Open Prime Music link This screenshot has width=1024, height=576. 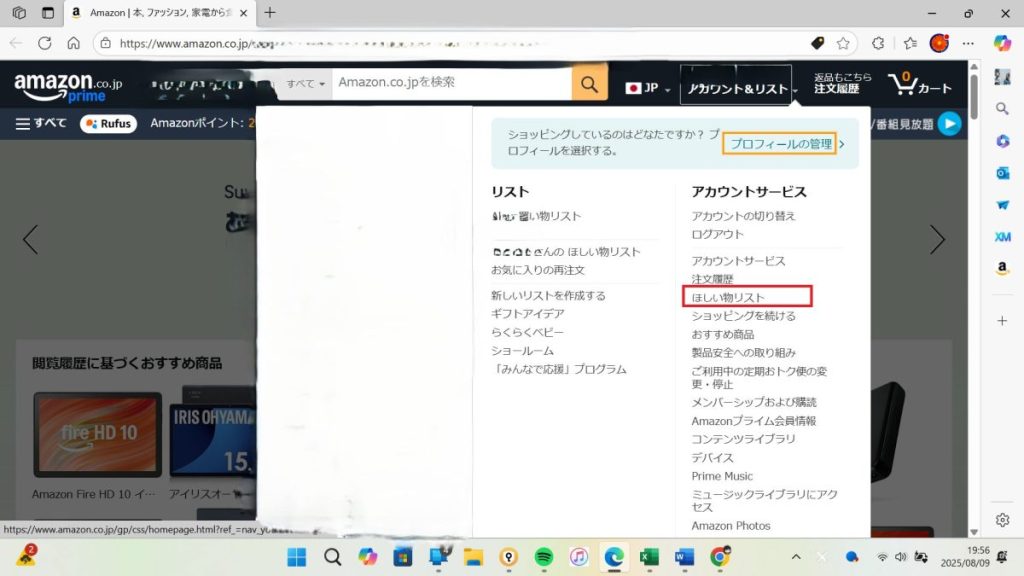click(722, 476)
